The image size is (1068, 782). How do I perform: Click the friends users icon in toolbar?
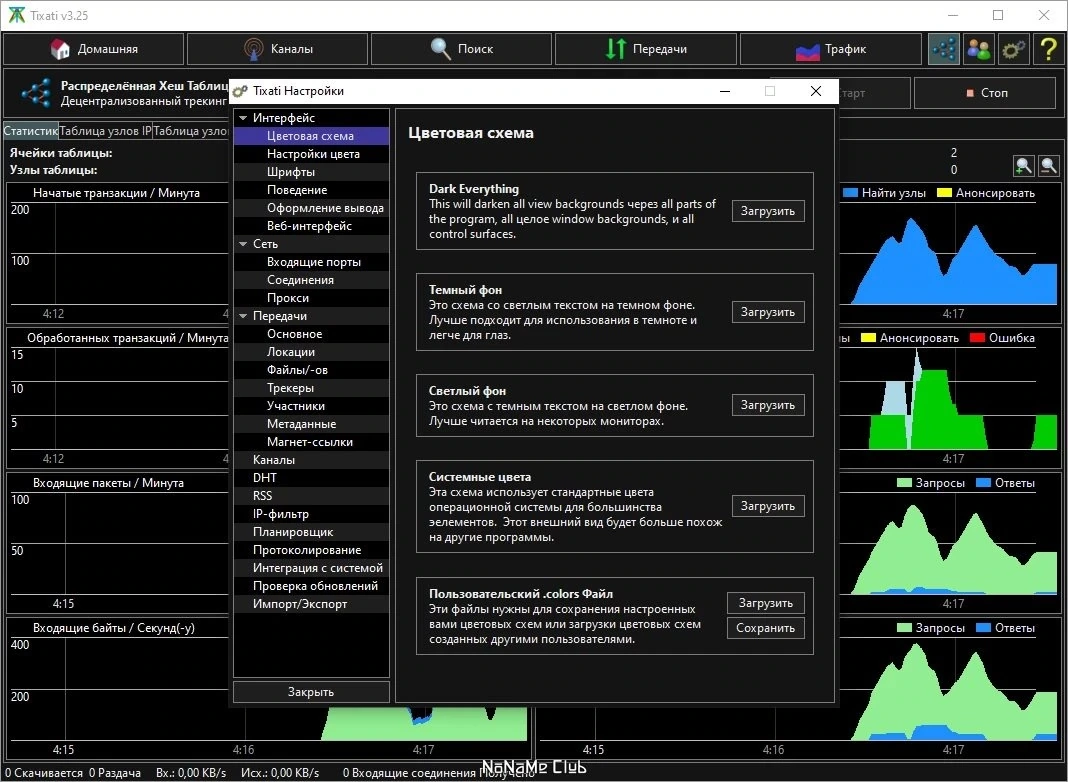[979, 49]
